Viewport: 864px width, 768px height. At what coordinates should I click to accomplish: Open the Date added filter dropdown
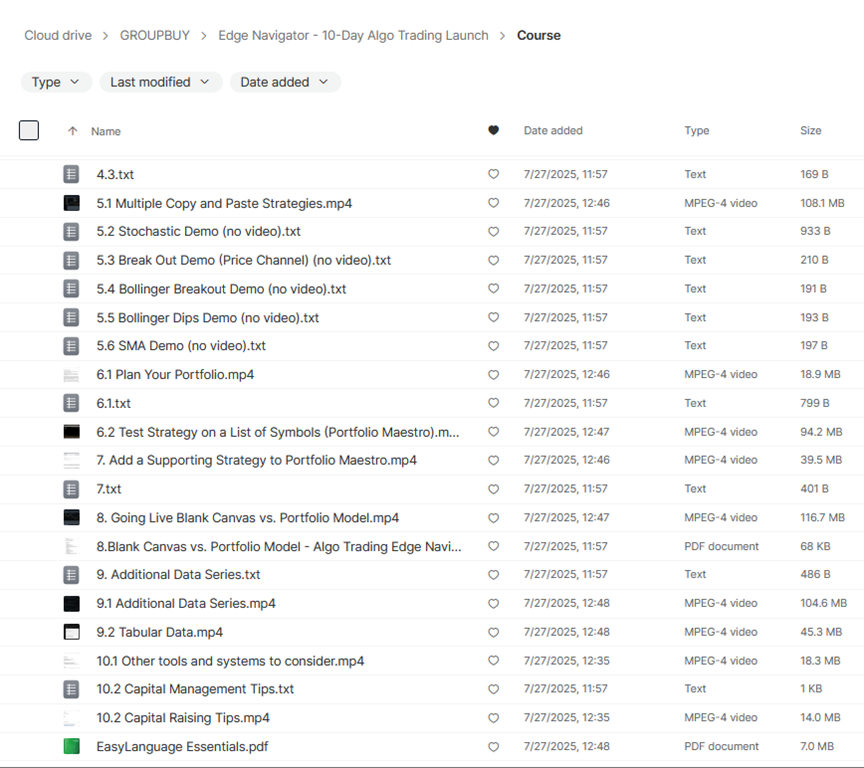pyautogui.click(x=285, y=82)
